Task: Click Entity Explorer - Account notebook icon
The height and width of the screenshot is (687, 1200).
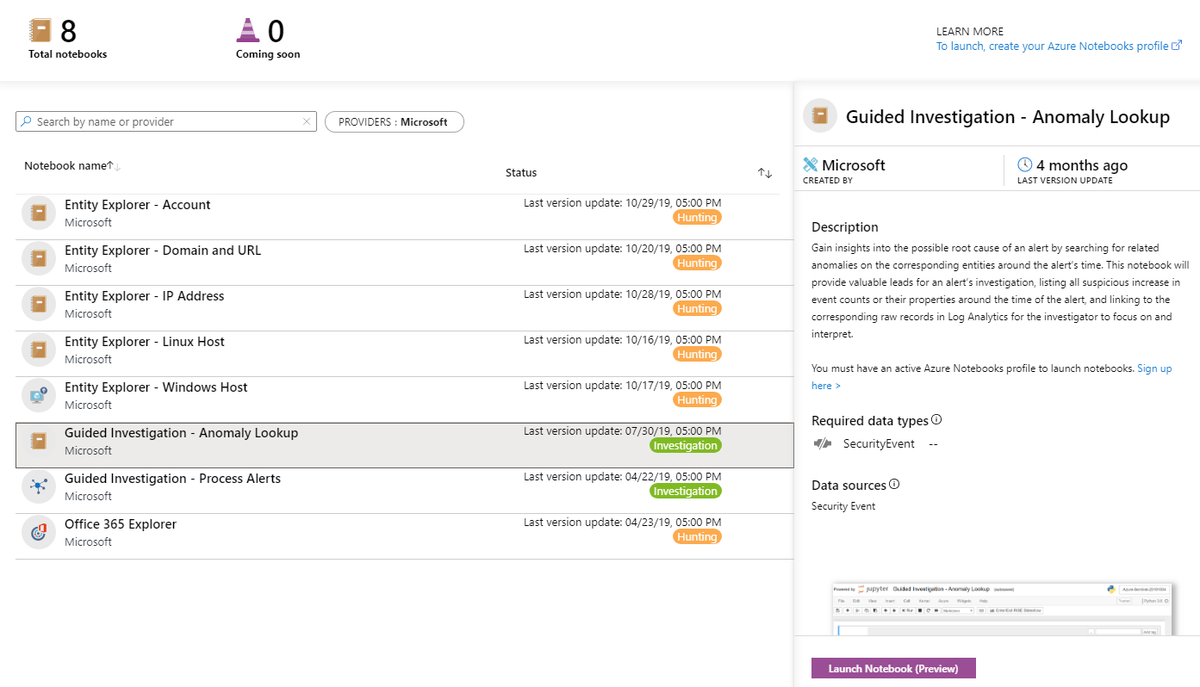Action: pyautogui.click(x=38, y=213)
